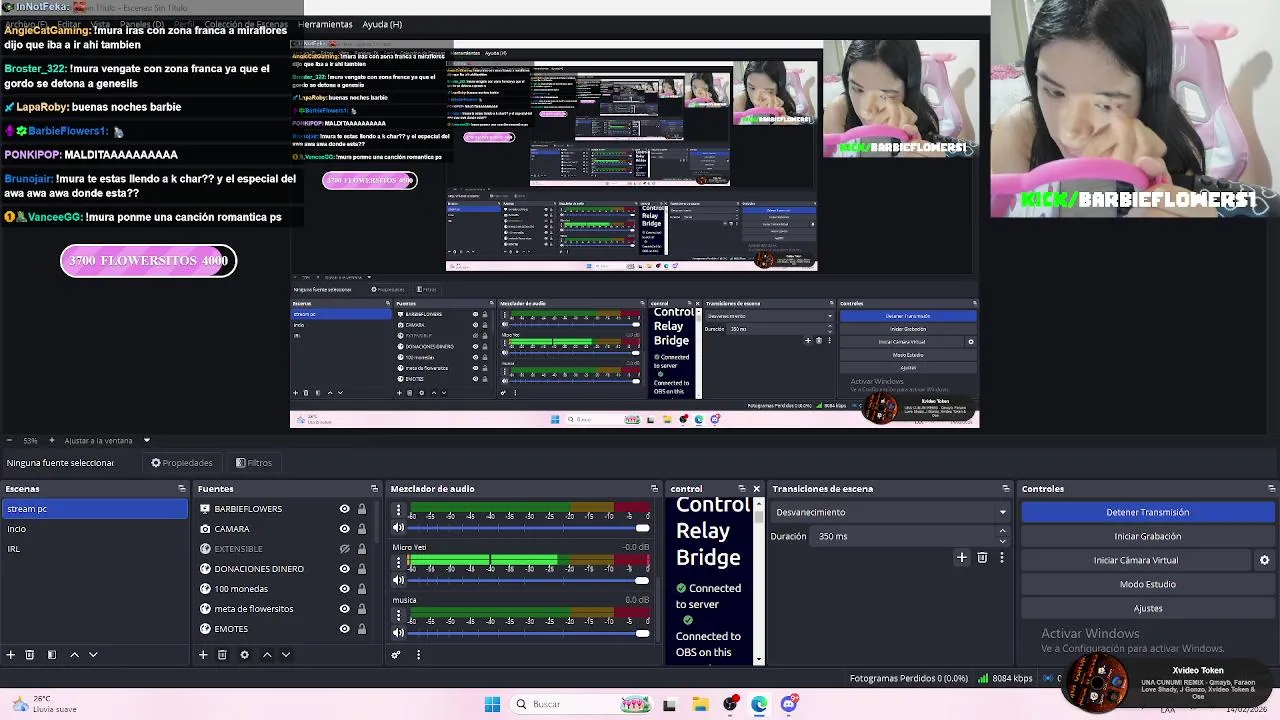Delete the selected scene with Escenas trash icon
The image size is (1280, 720).
click(x=30, y=655)
